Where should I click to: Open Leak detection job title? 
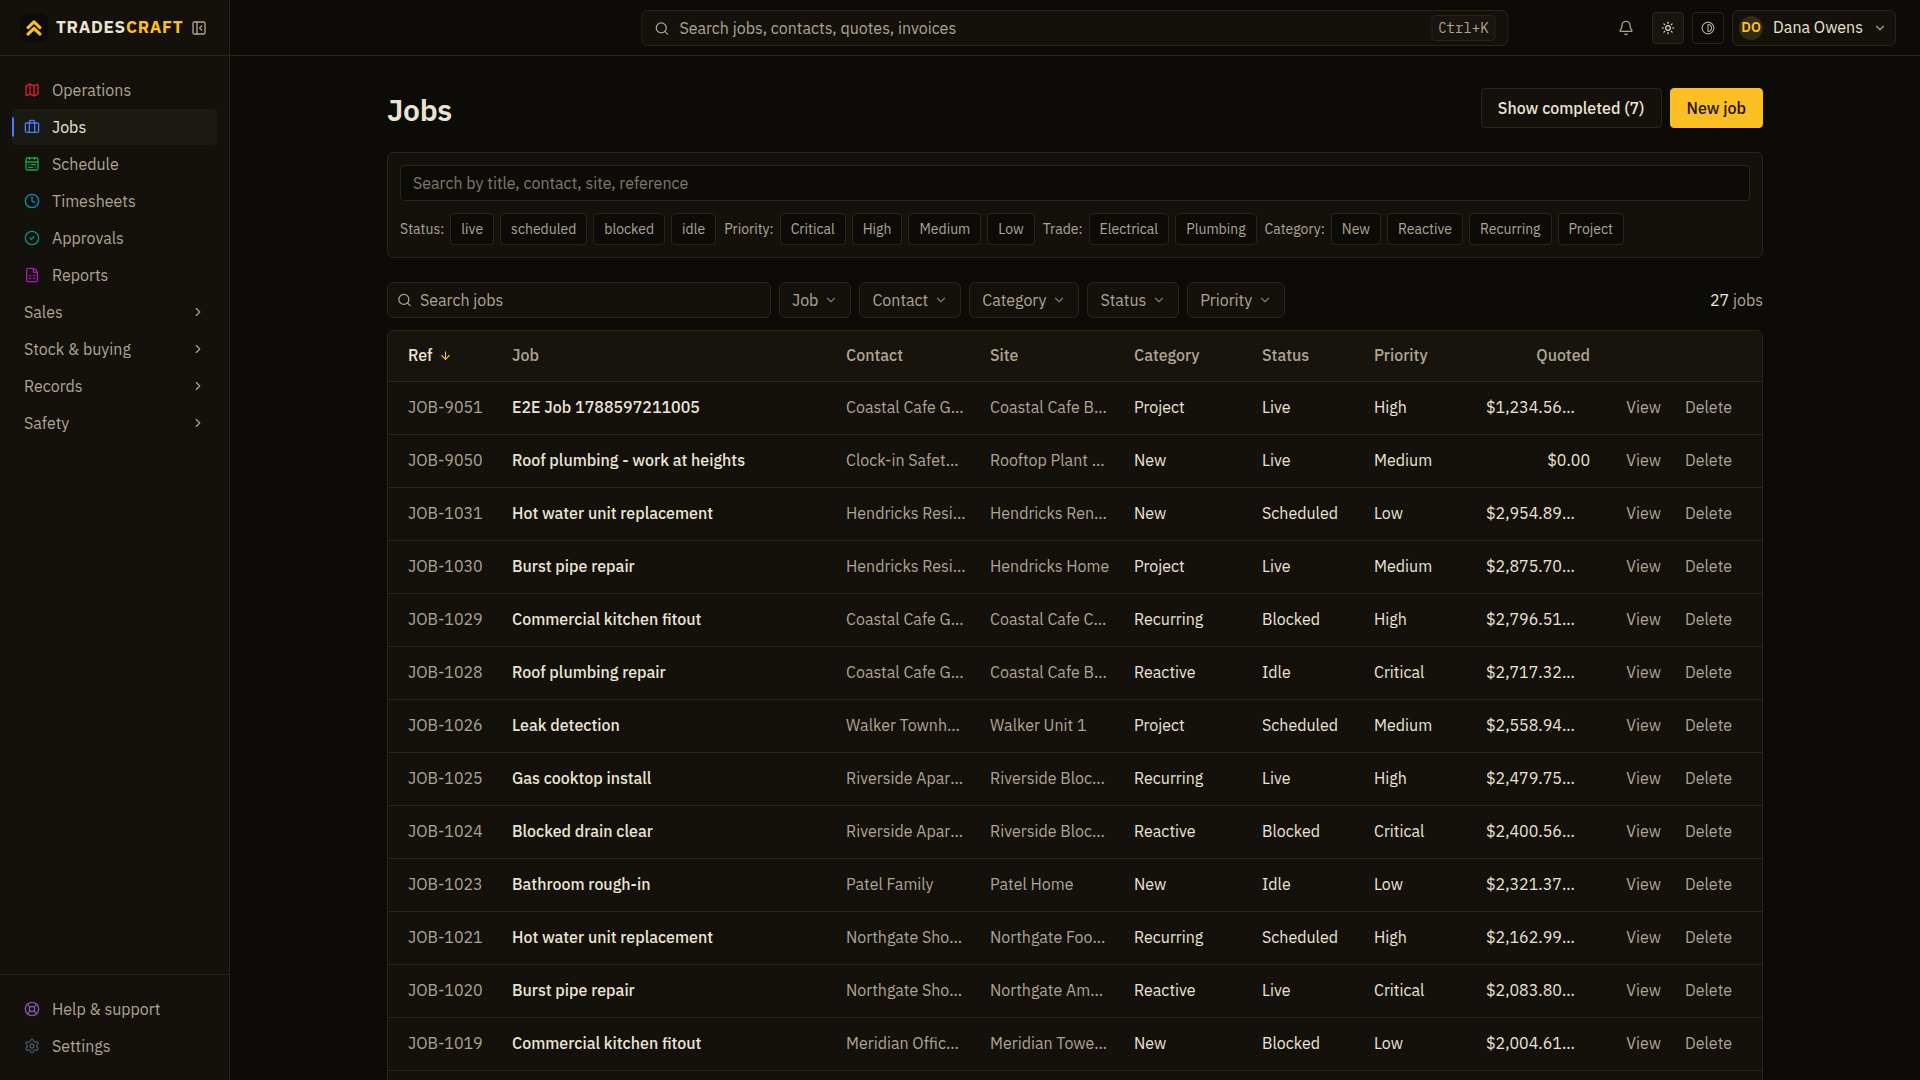point(565,725)
